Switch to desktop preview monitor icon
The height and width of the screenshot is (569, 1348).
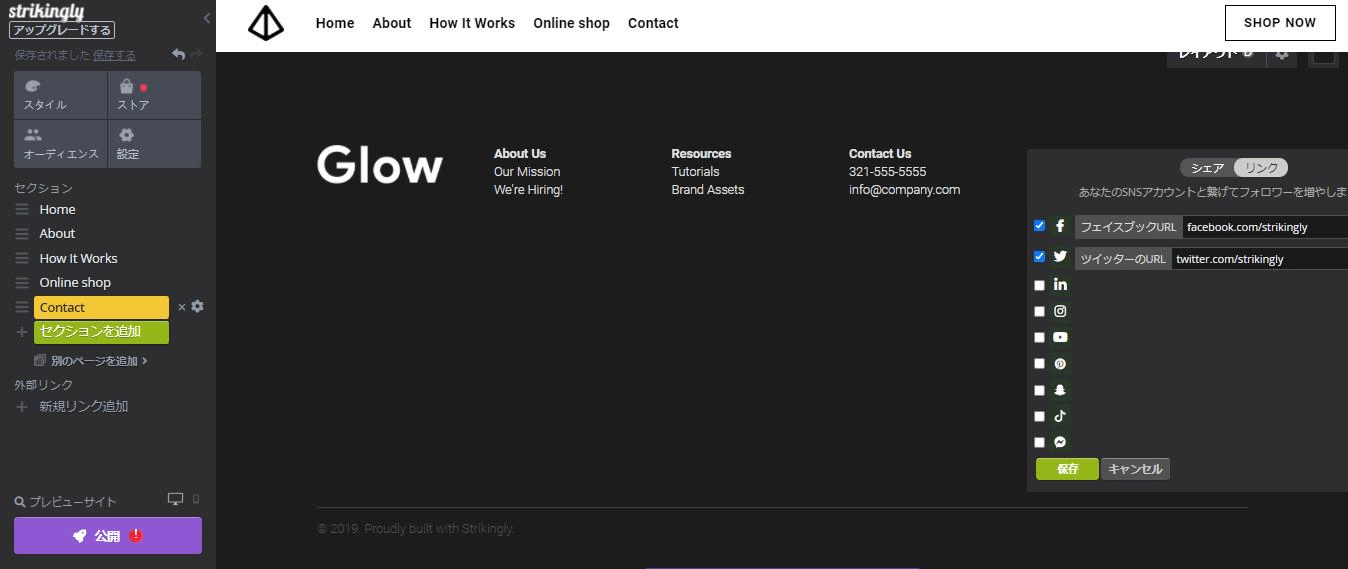pyautogui.click(x=175, y=499)
